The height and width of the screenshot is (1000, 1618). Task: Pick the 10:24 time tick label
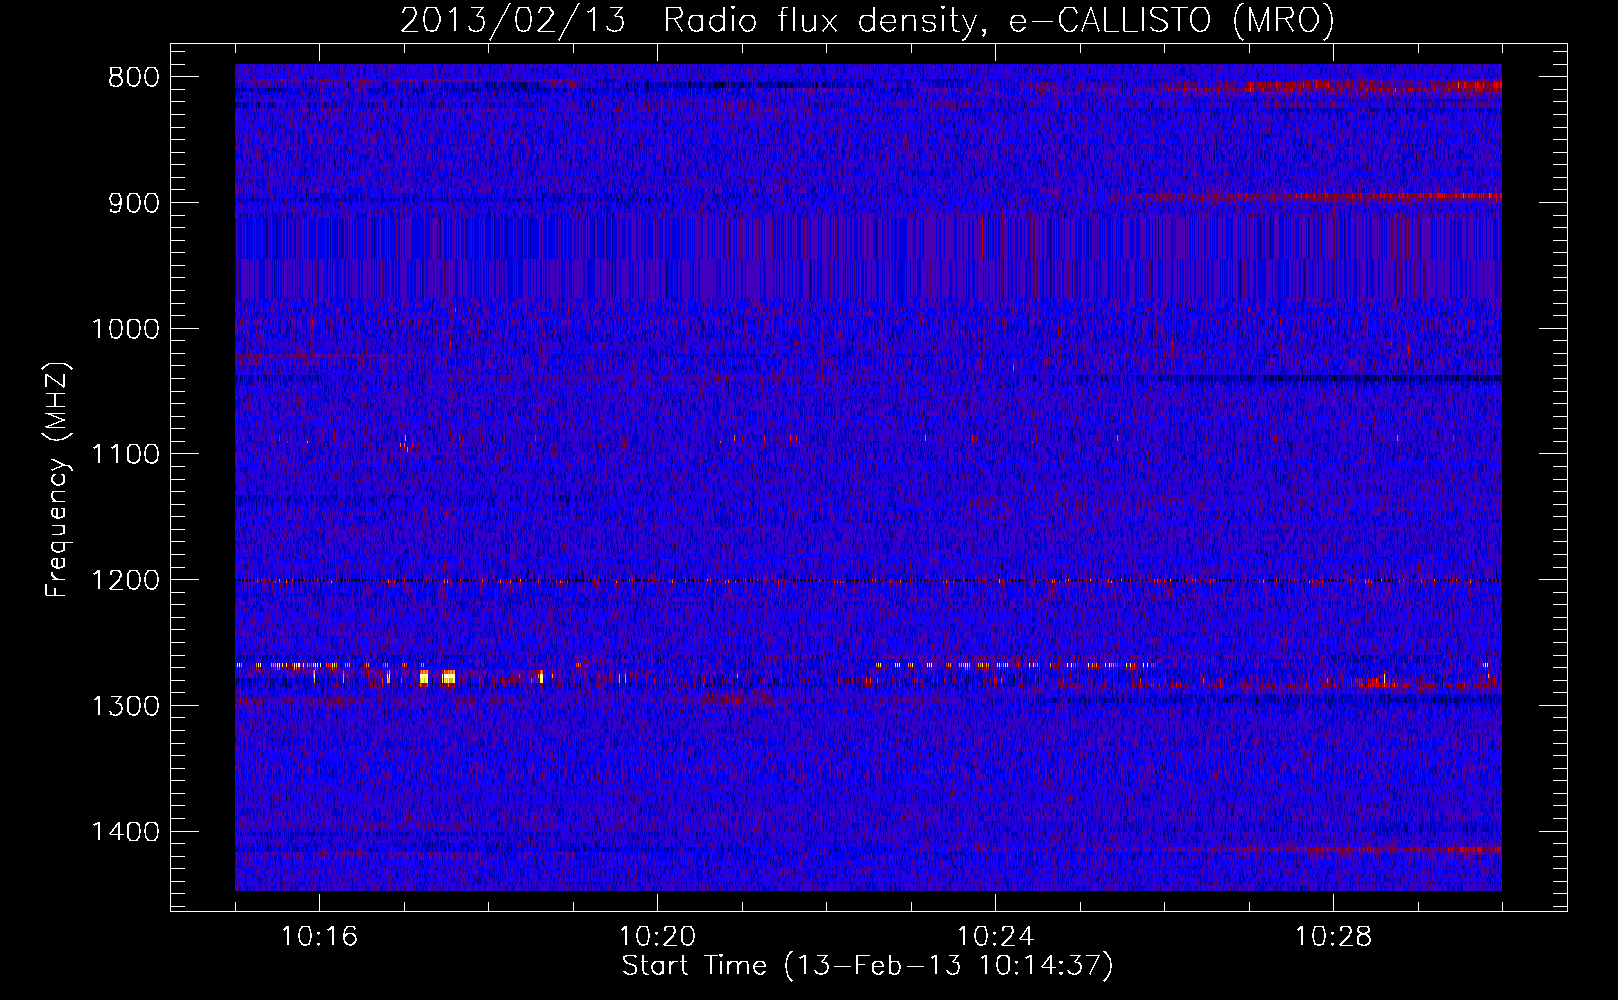pos(995,937)
